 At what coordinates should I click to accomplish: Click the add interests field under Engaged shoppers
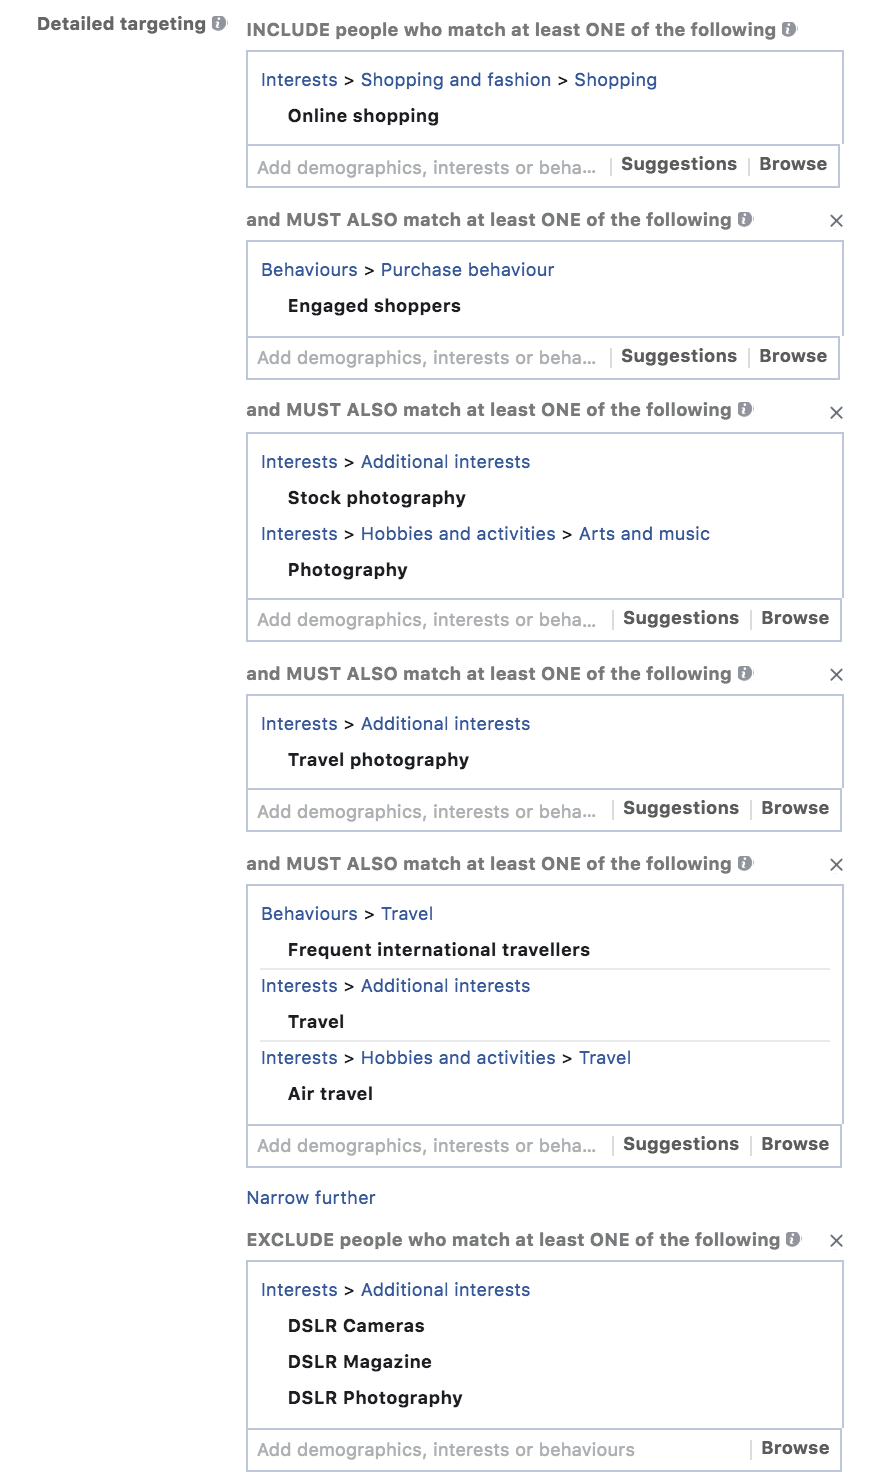click(x=420, y=357)
